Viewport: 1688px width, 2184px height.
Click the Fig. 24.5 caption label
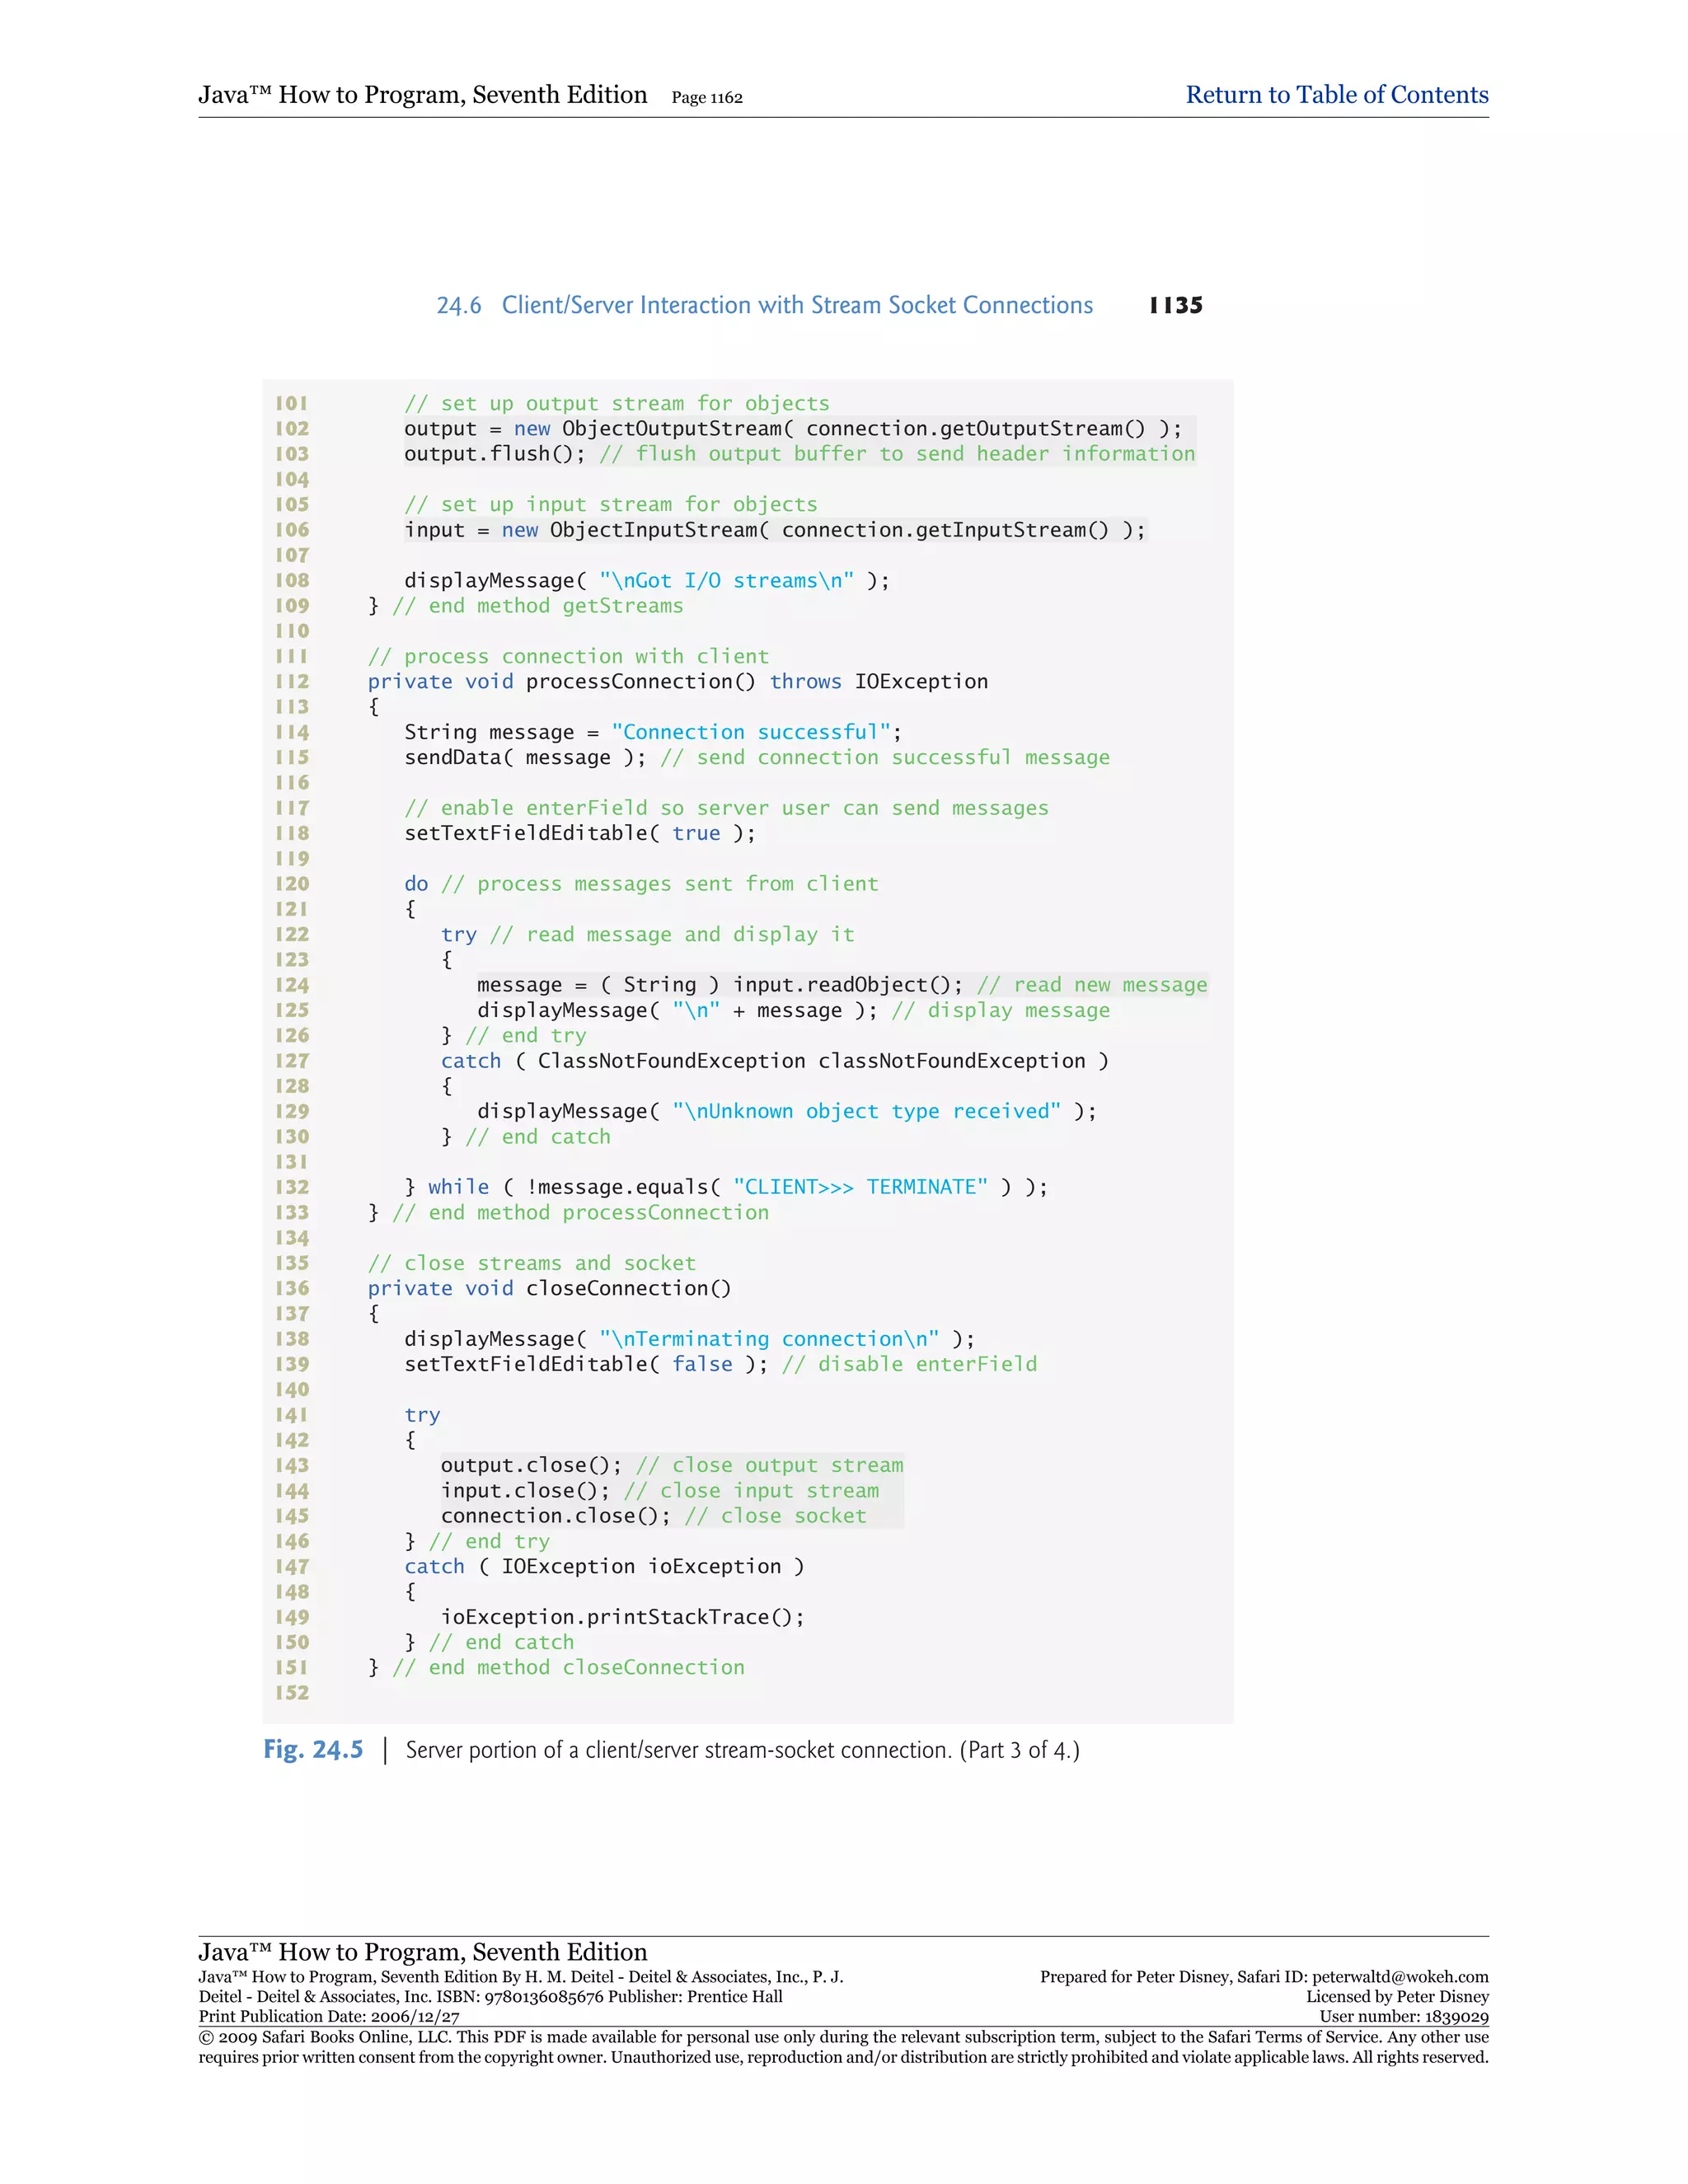pyautogui.click(x=313, y=1750)
